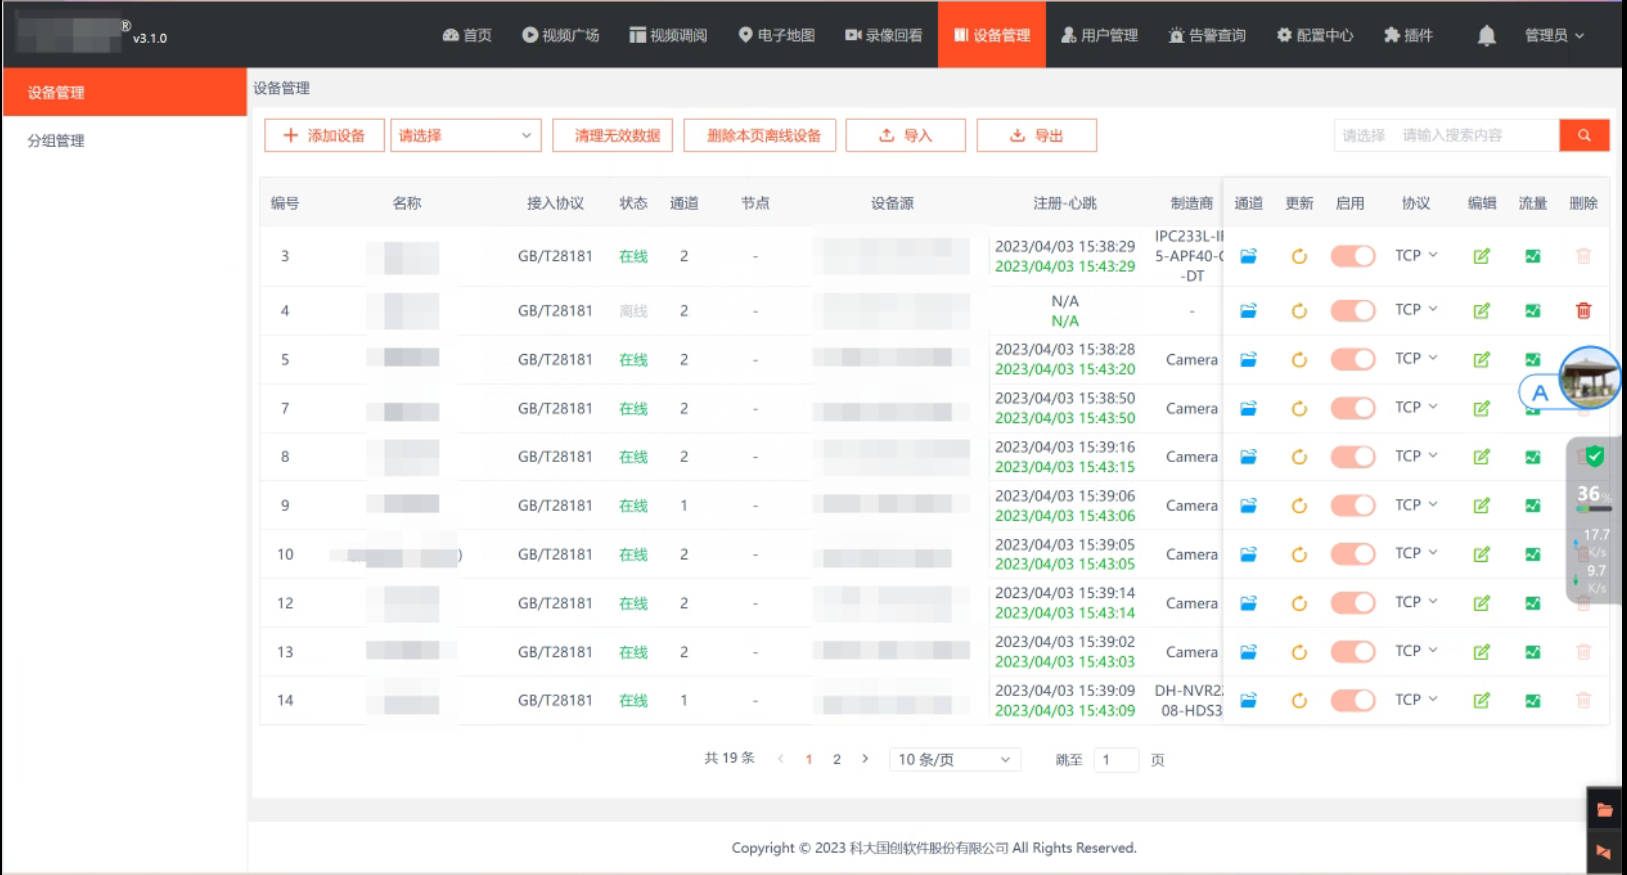Open the TCP protocol dropdown for device 4
Viewport: 1627px width, 875px height.
tap(1416, 310)
